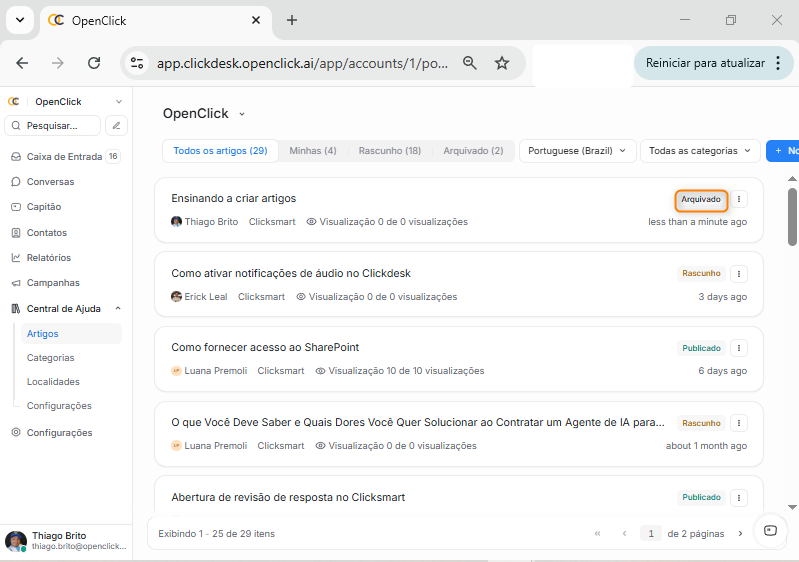Click the compose new conversation pencil icon
The image size is (799, 562).
pos(117,126)
